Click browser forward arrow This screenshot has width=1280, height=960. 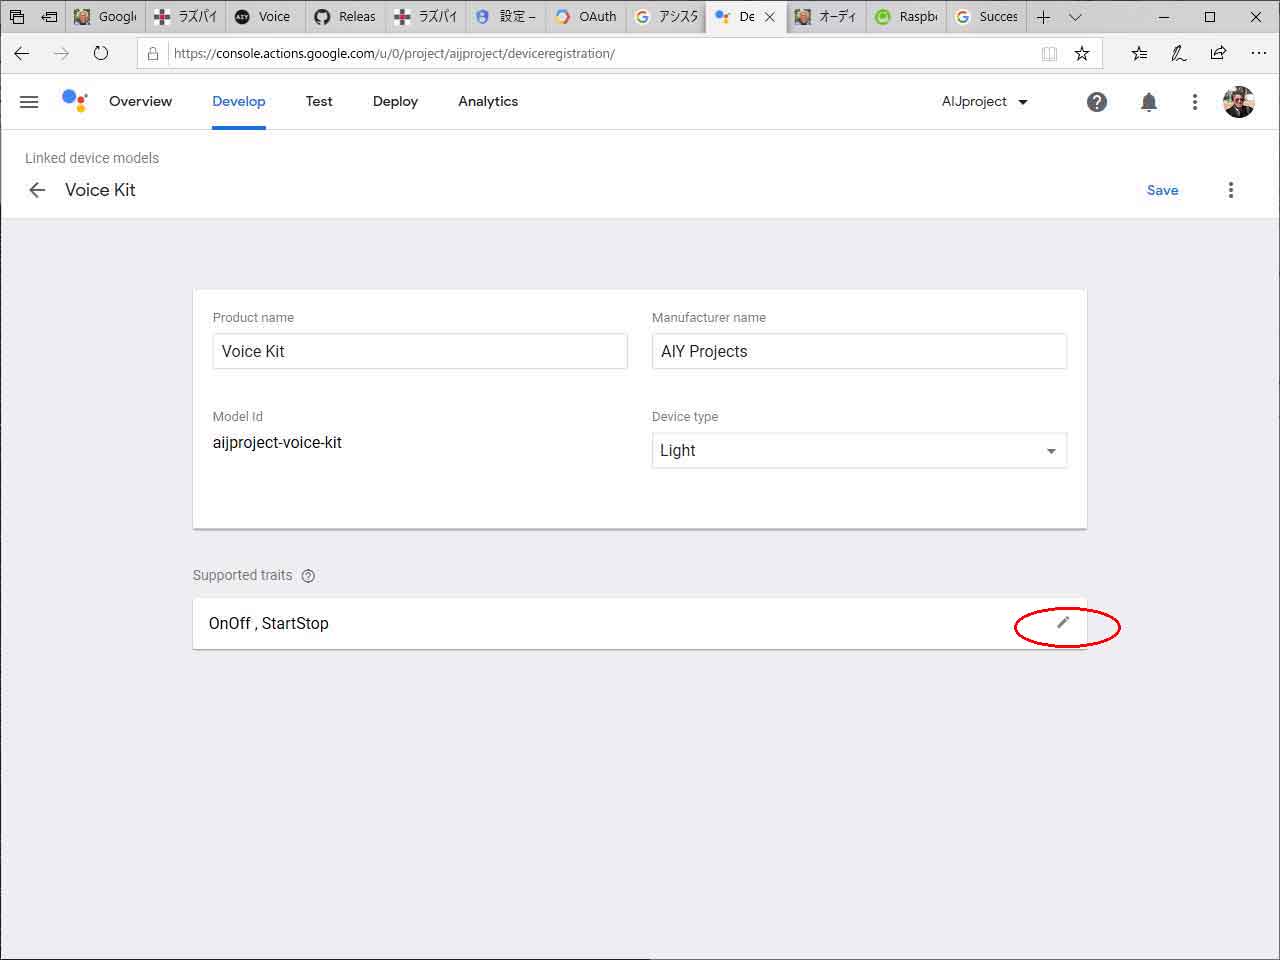[61, 53]
